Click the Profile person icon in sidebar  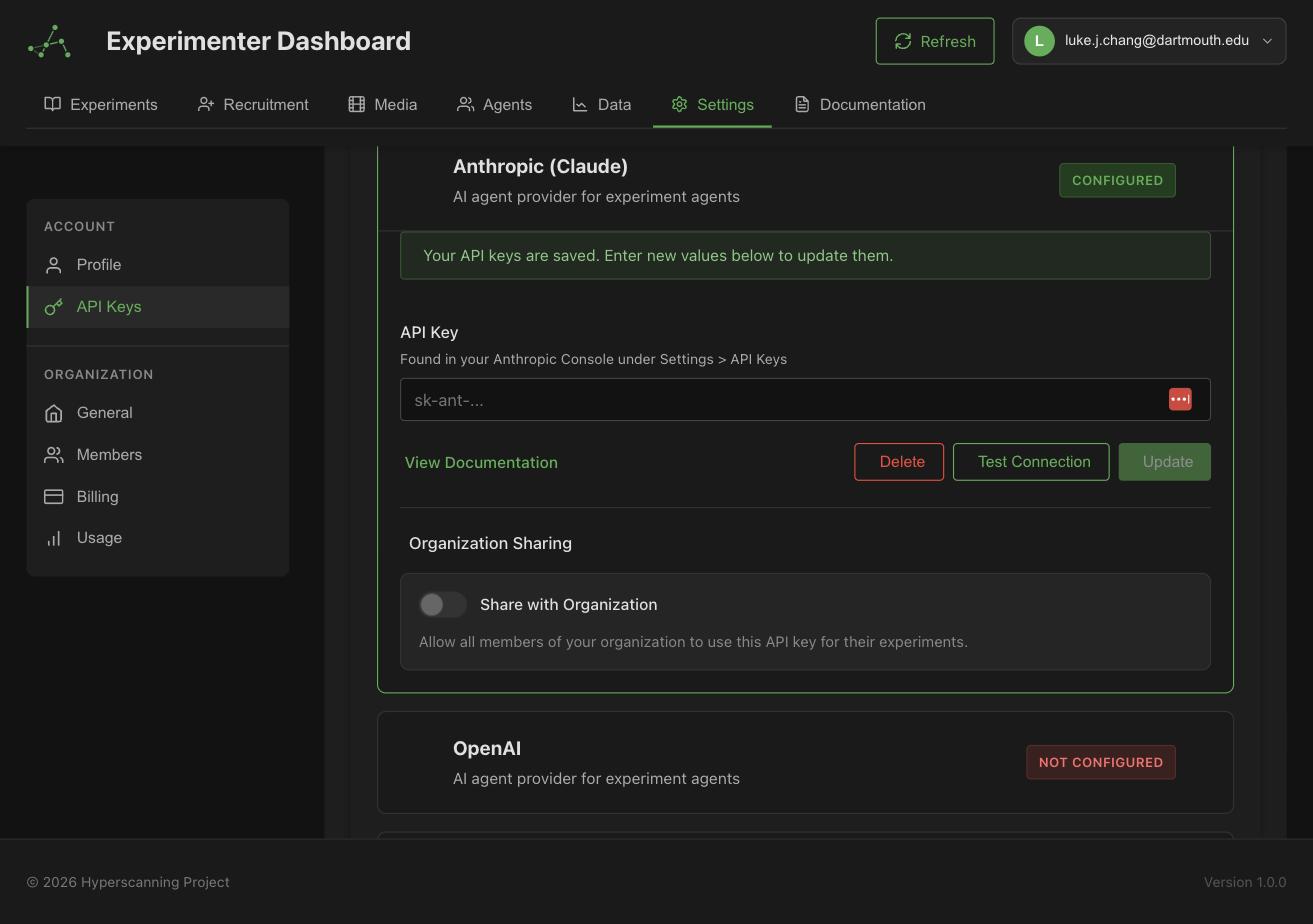54,265
